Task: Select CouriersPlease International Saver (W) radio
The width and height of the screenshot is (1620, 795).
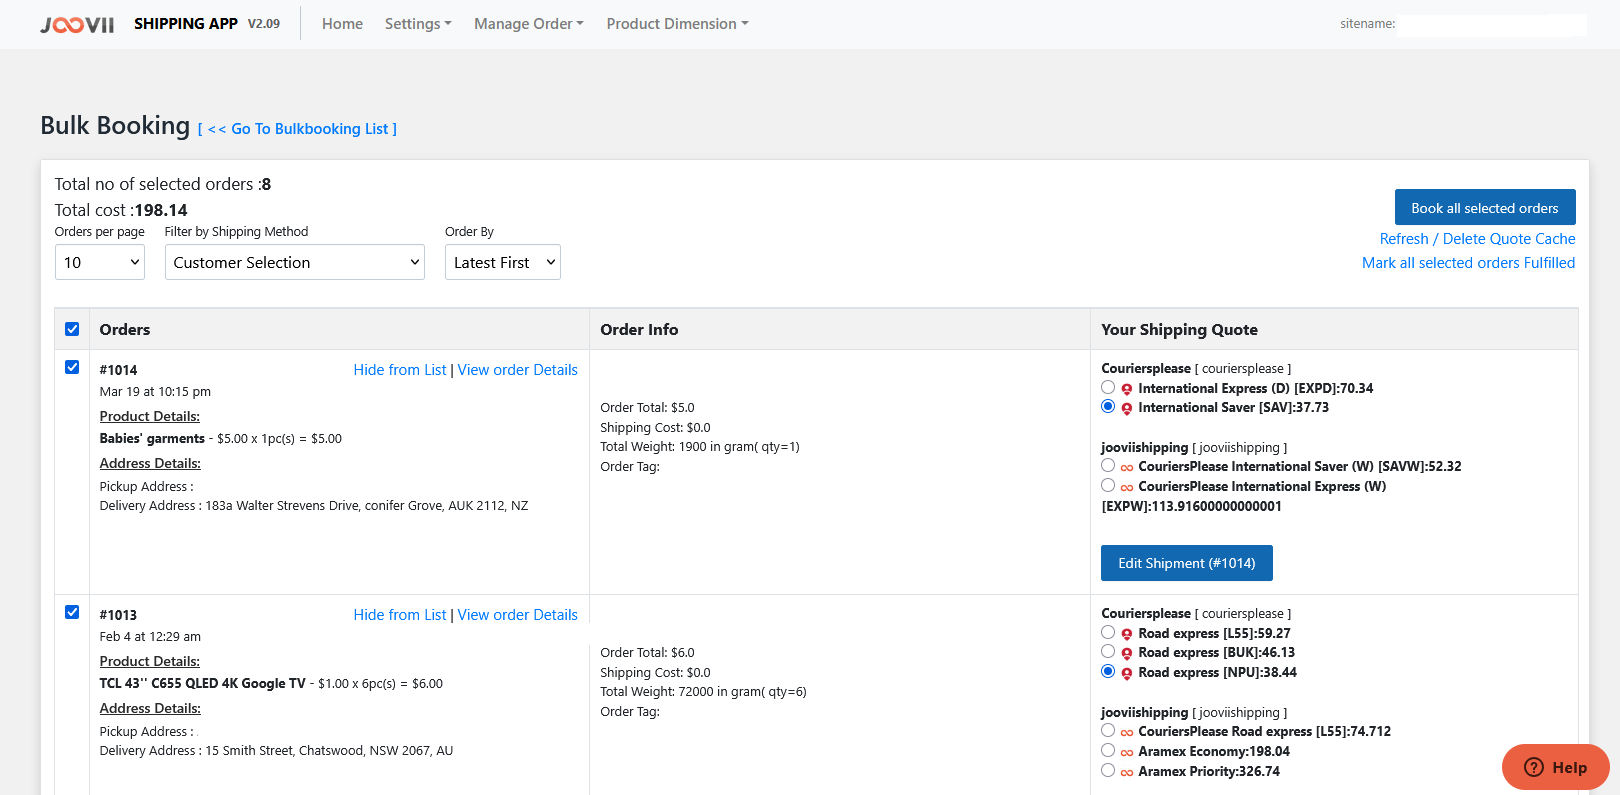Action: 1108,465
